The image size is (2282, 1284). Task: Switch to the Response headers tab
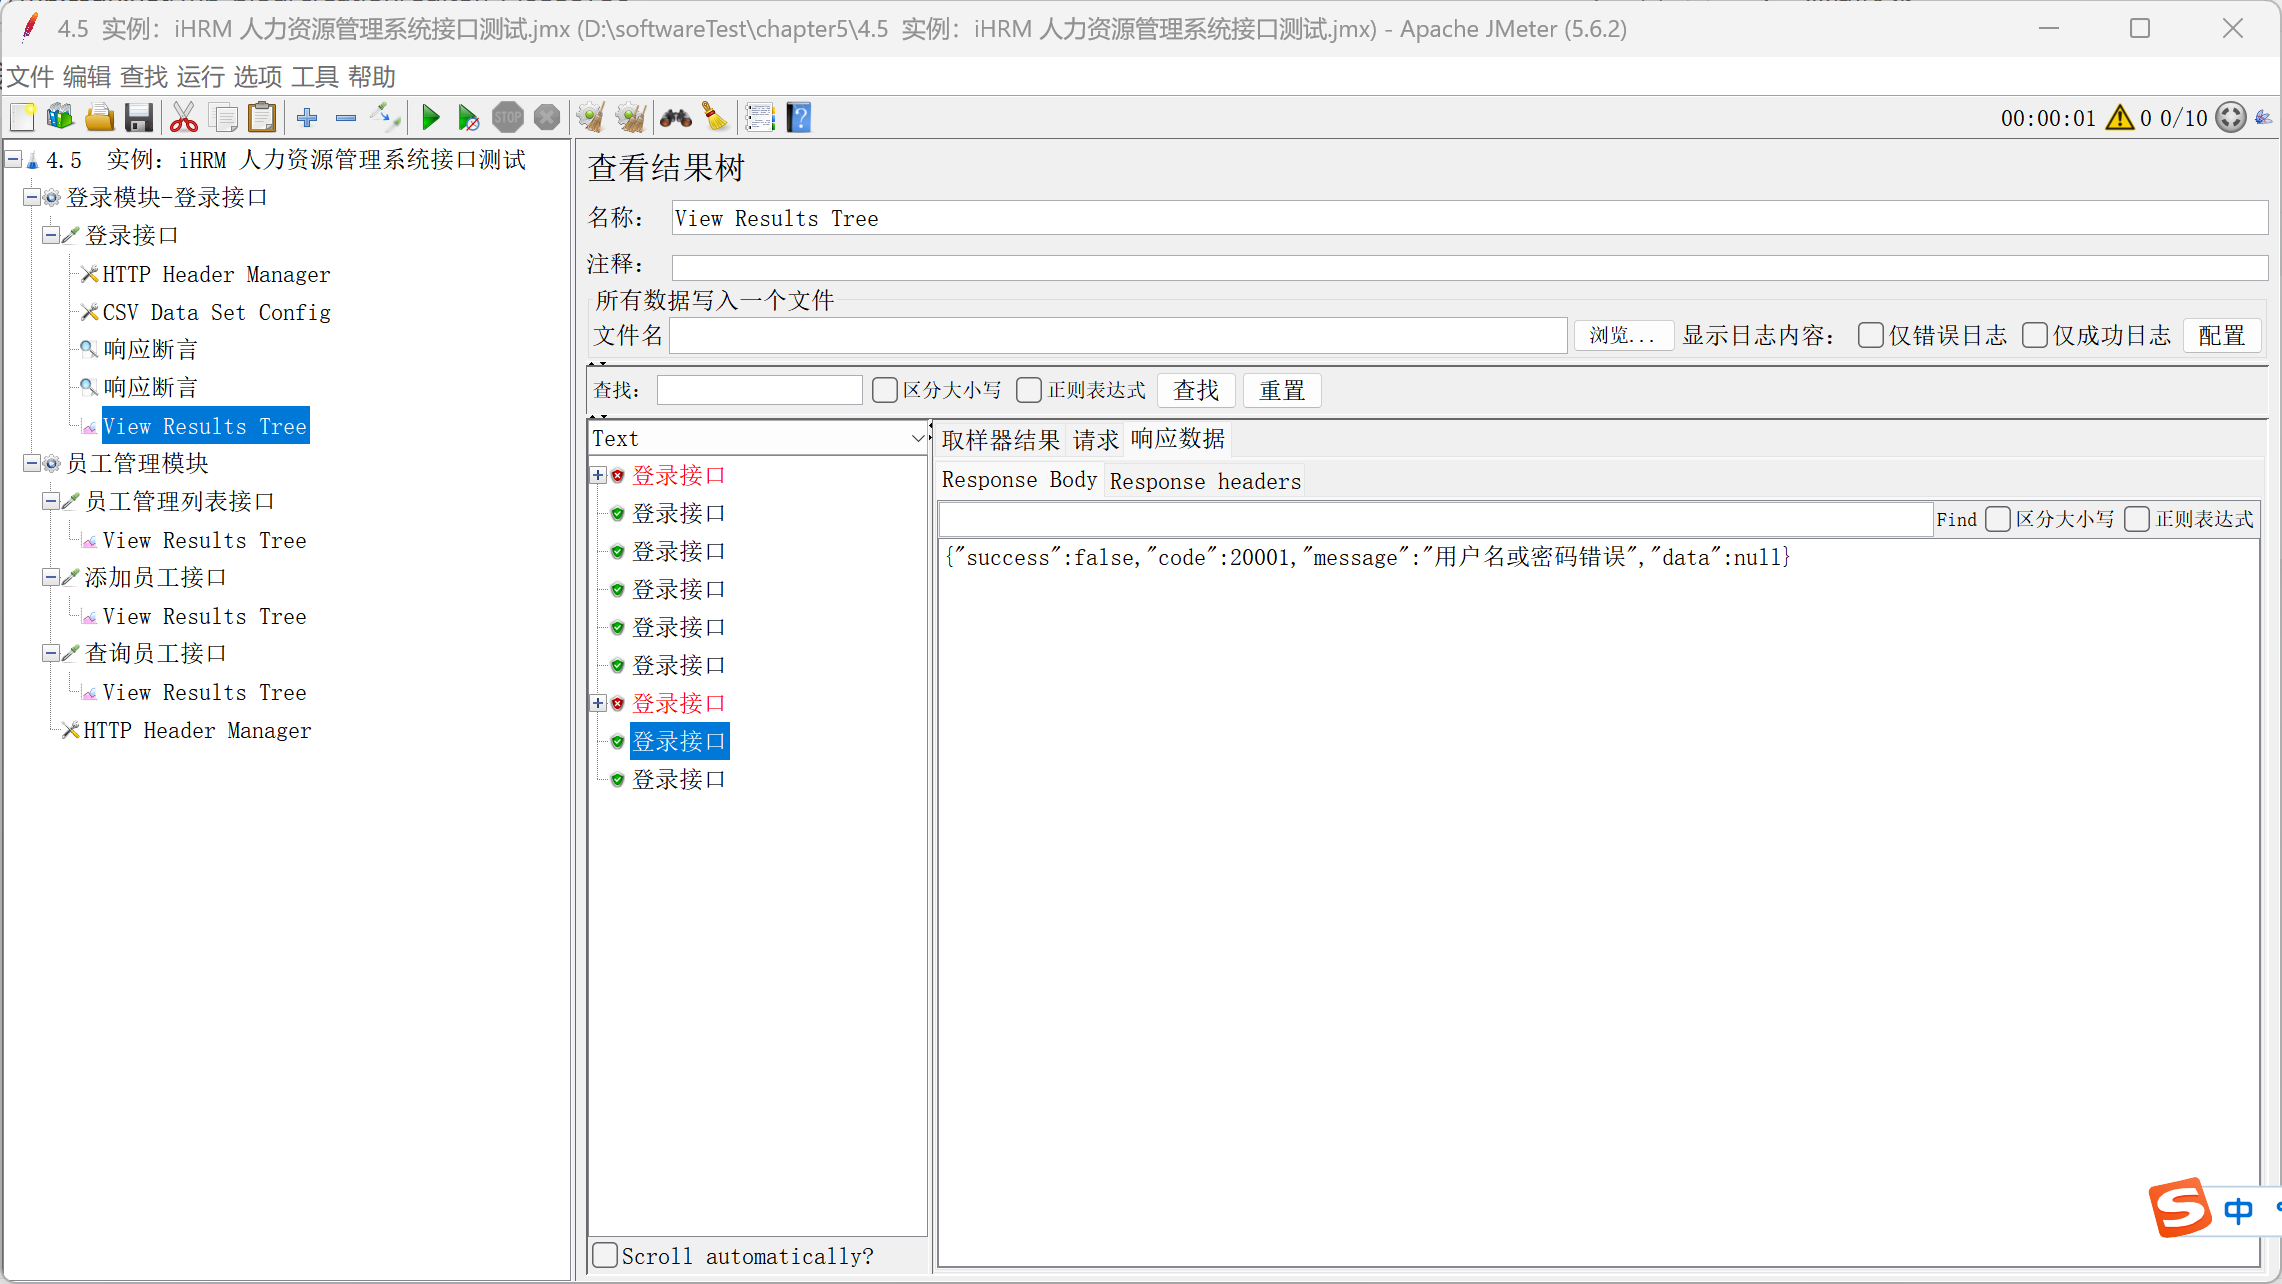point(1205,481)
